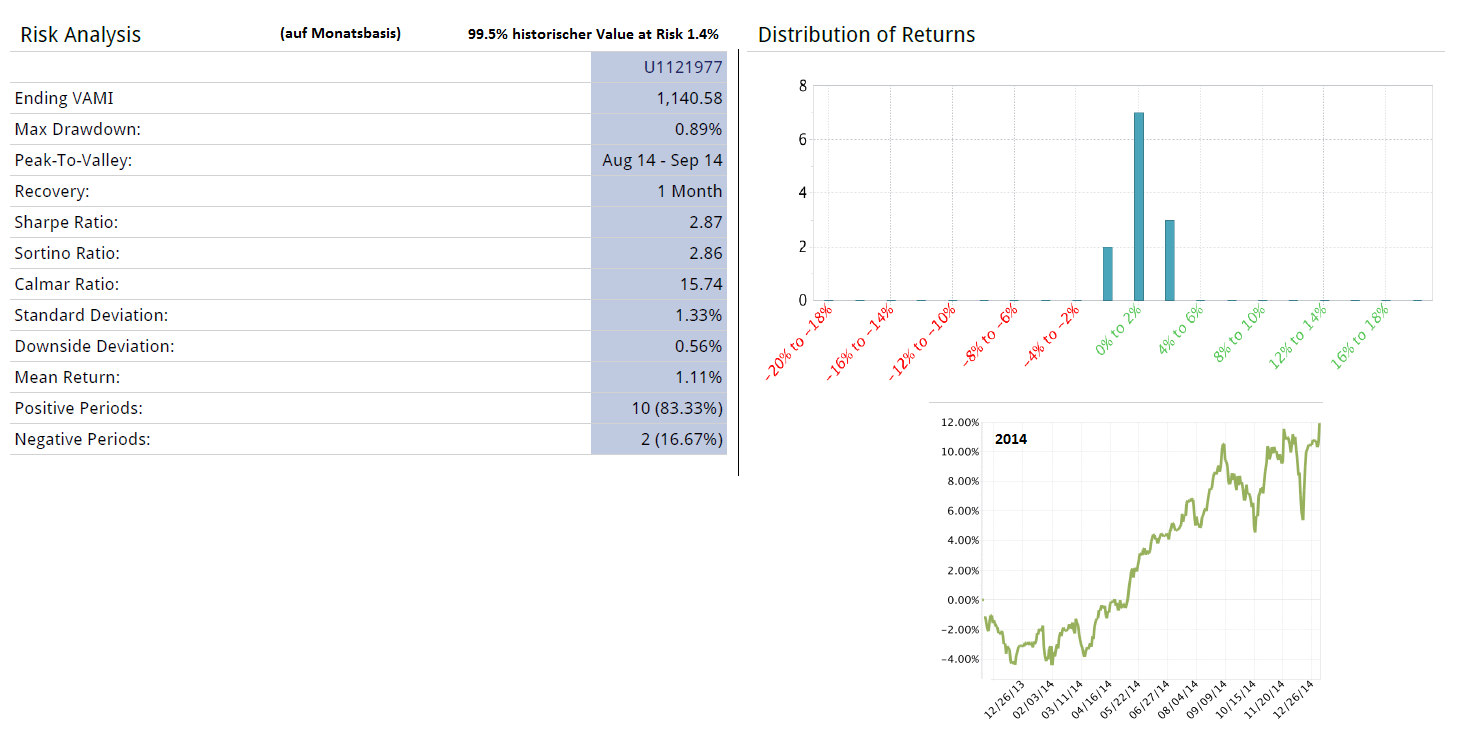
Task: Click the histogram bar with height three
Action: 1170,260
